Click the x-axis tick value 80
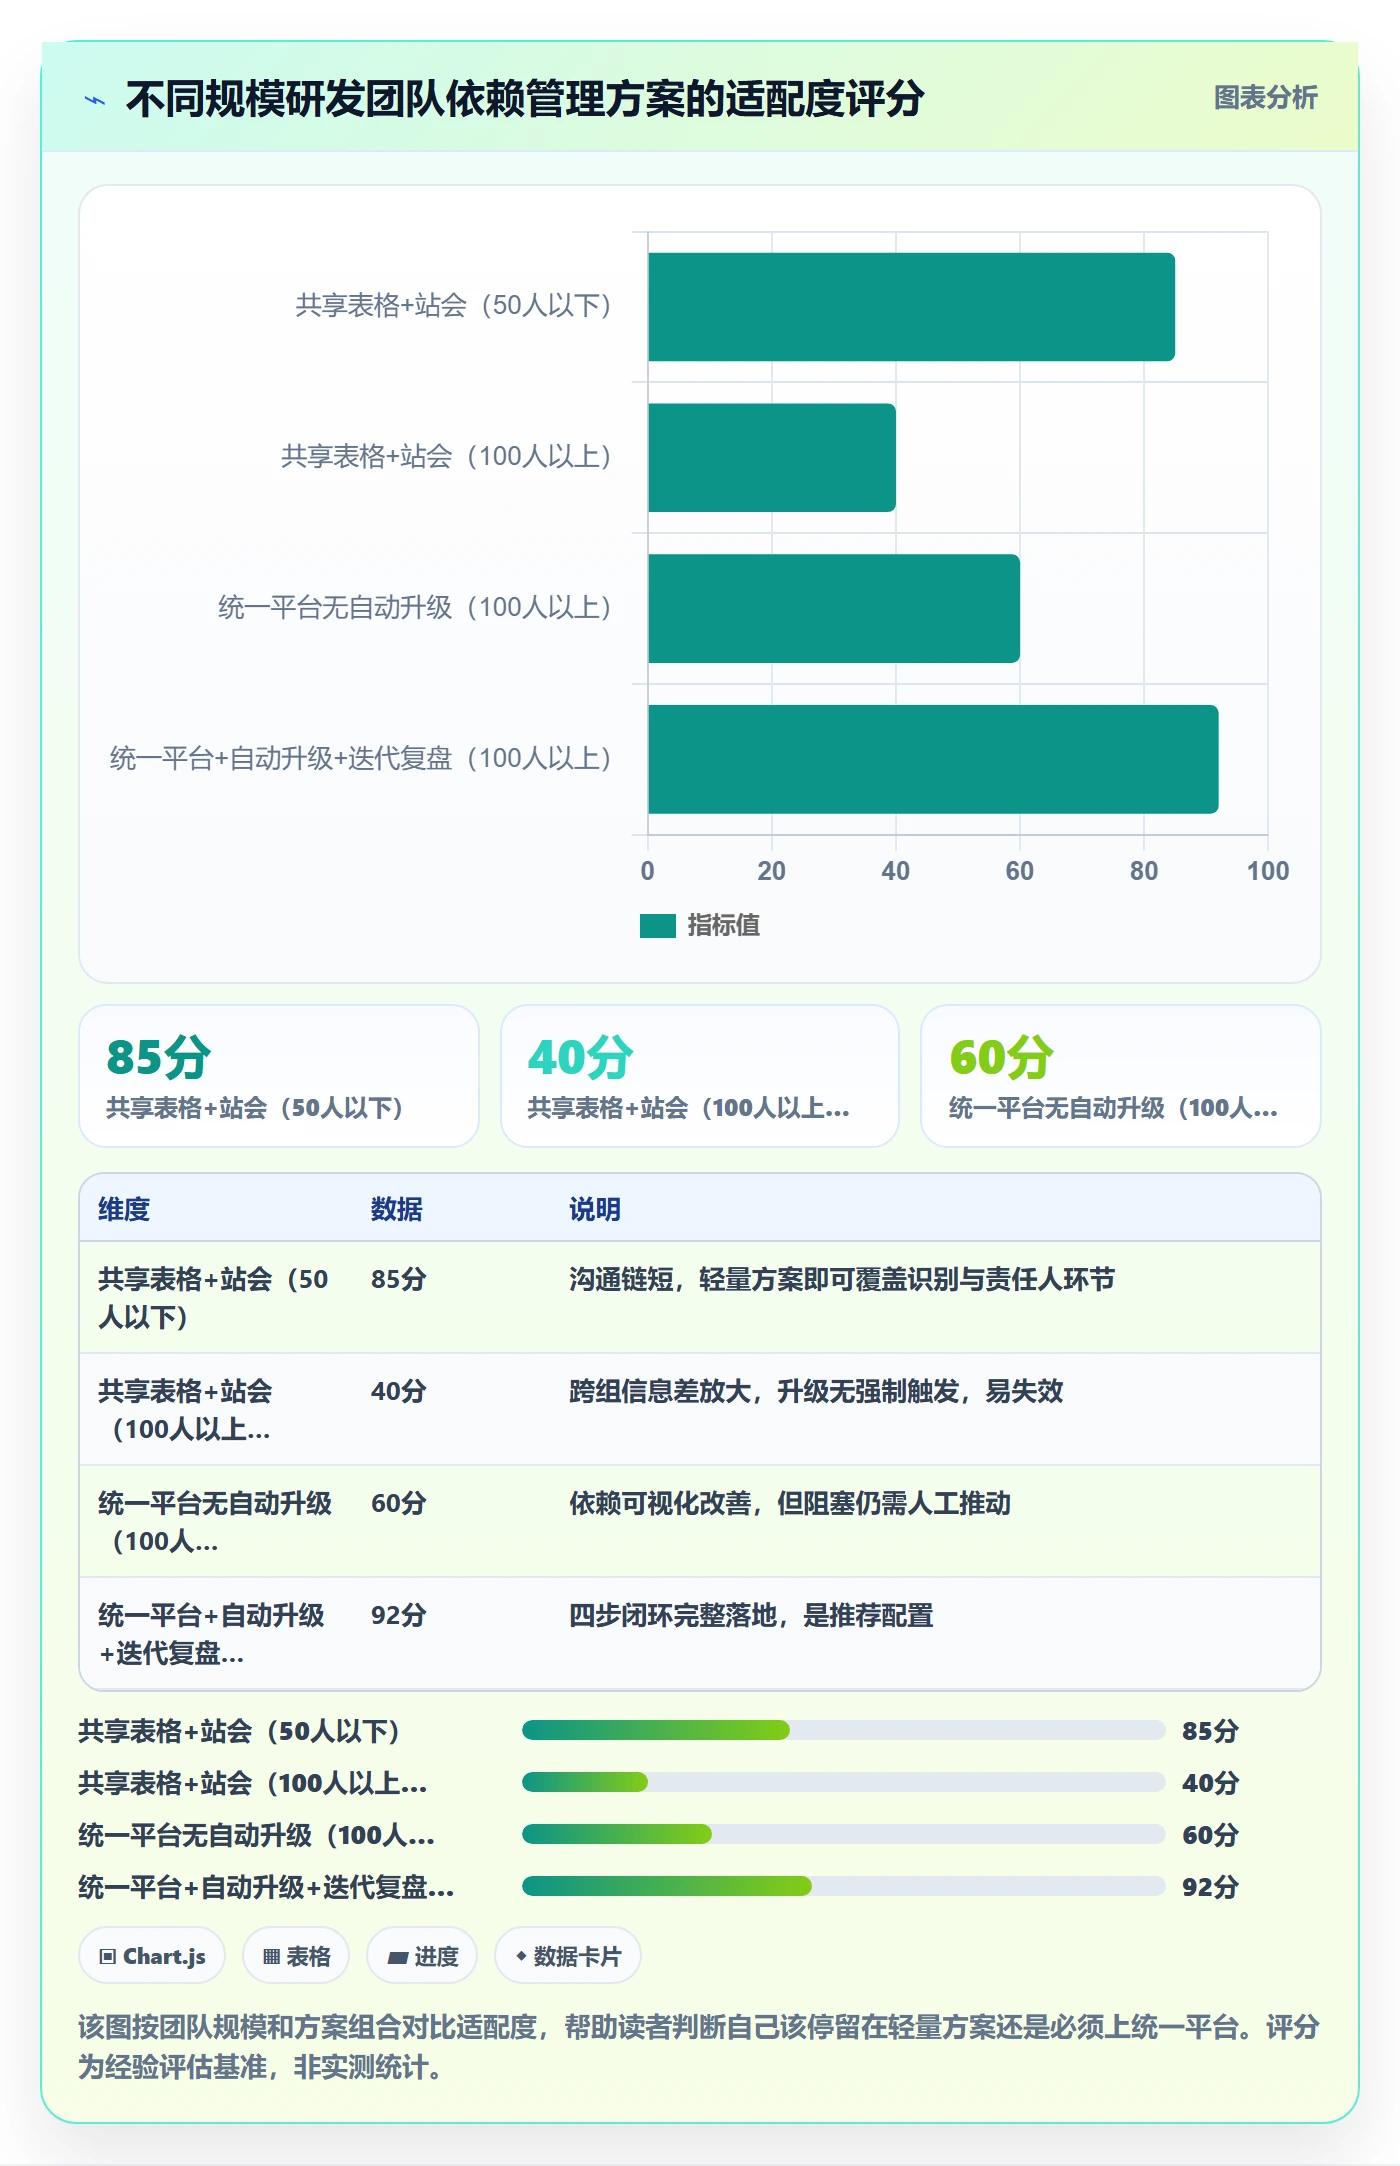 click(x=1143, y=871)
